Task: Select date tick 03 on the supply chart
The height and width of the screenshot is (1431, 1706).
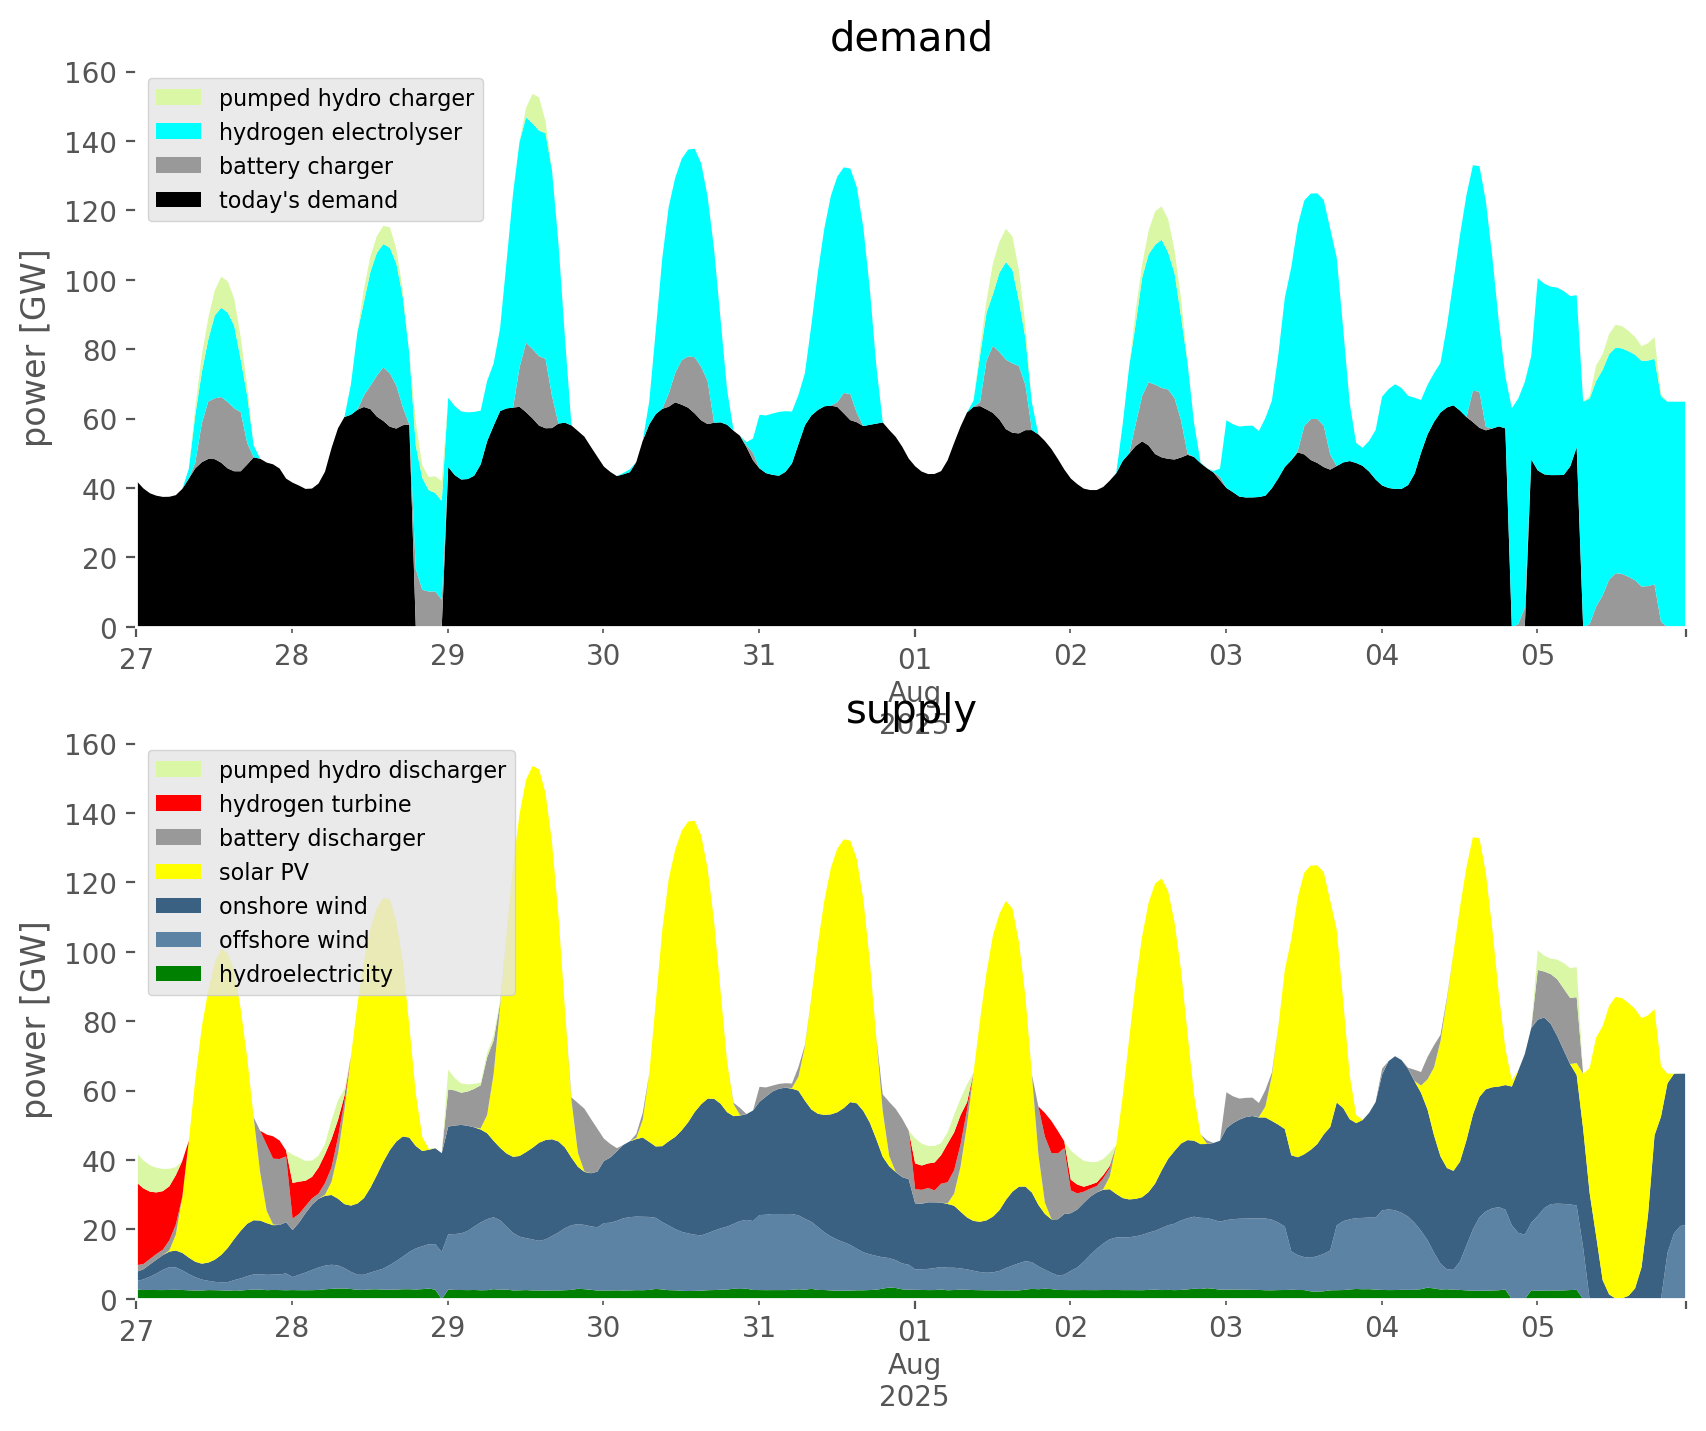Action: pyautogui.click(x=1225, y=1329)
